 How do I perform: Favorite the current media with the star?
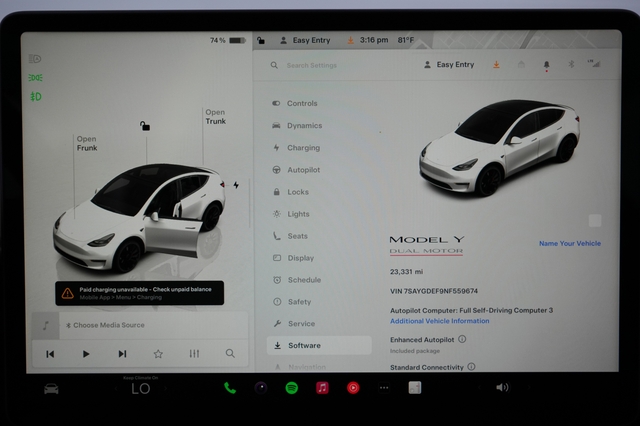point(158,354)
